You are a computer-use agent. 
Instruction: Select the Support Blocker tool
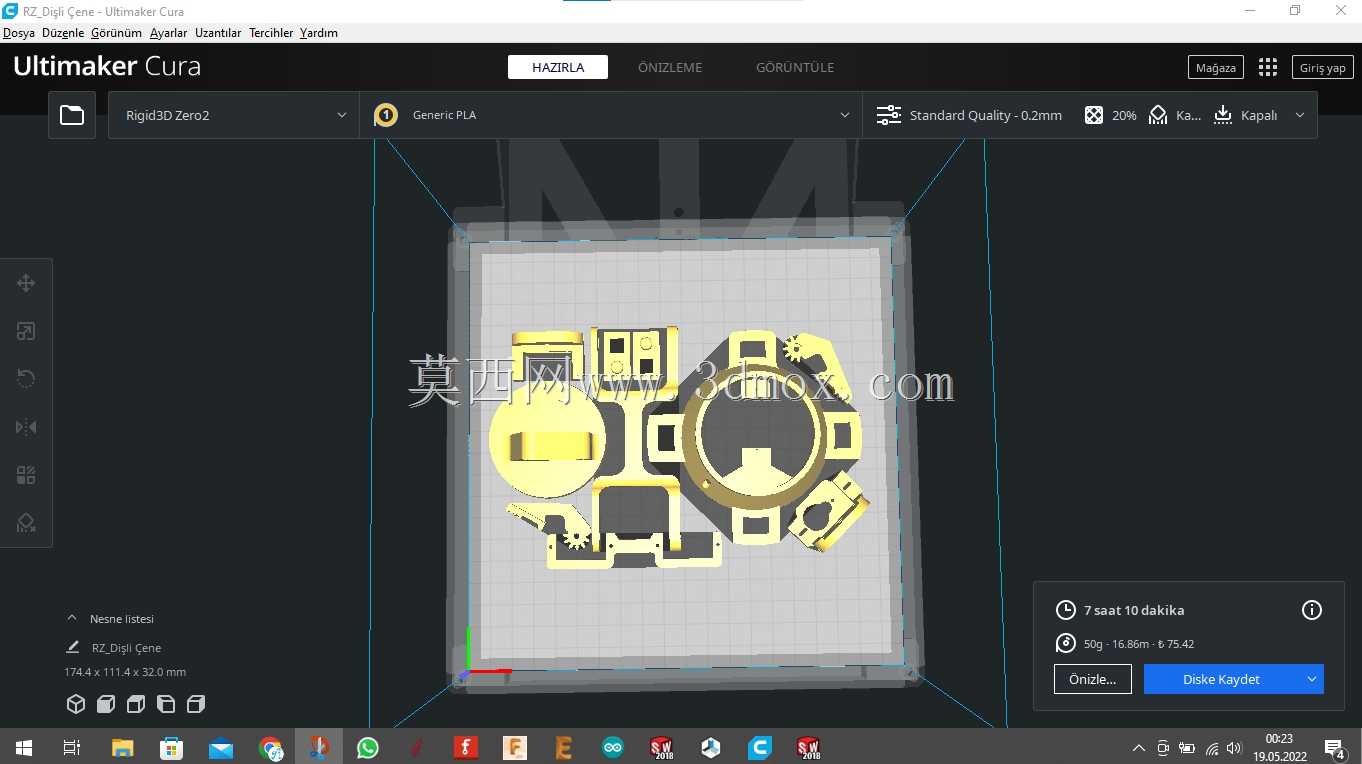coord(26,523)
